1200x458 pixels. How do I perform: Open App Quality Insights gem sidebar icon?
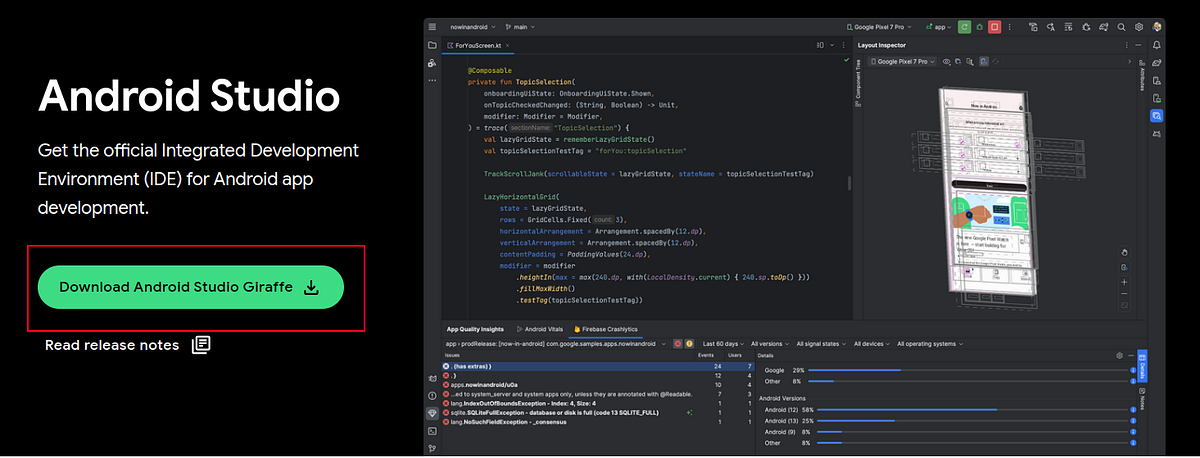[x=432, y=412]
